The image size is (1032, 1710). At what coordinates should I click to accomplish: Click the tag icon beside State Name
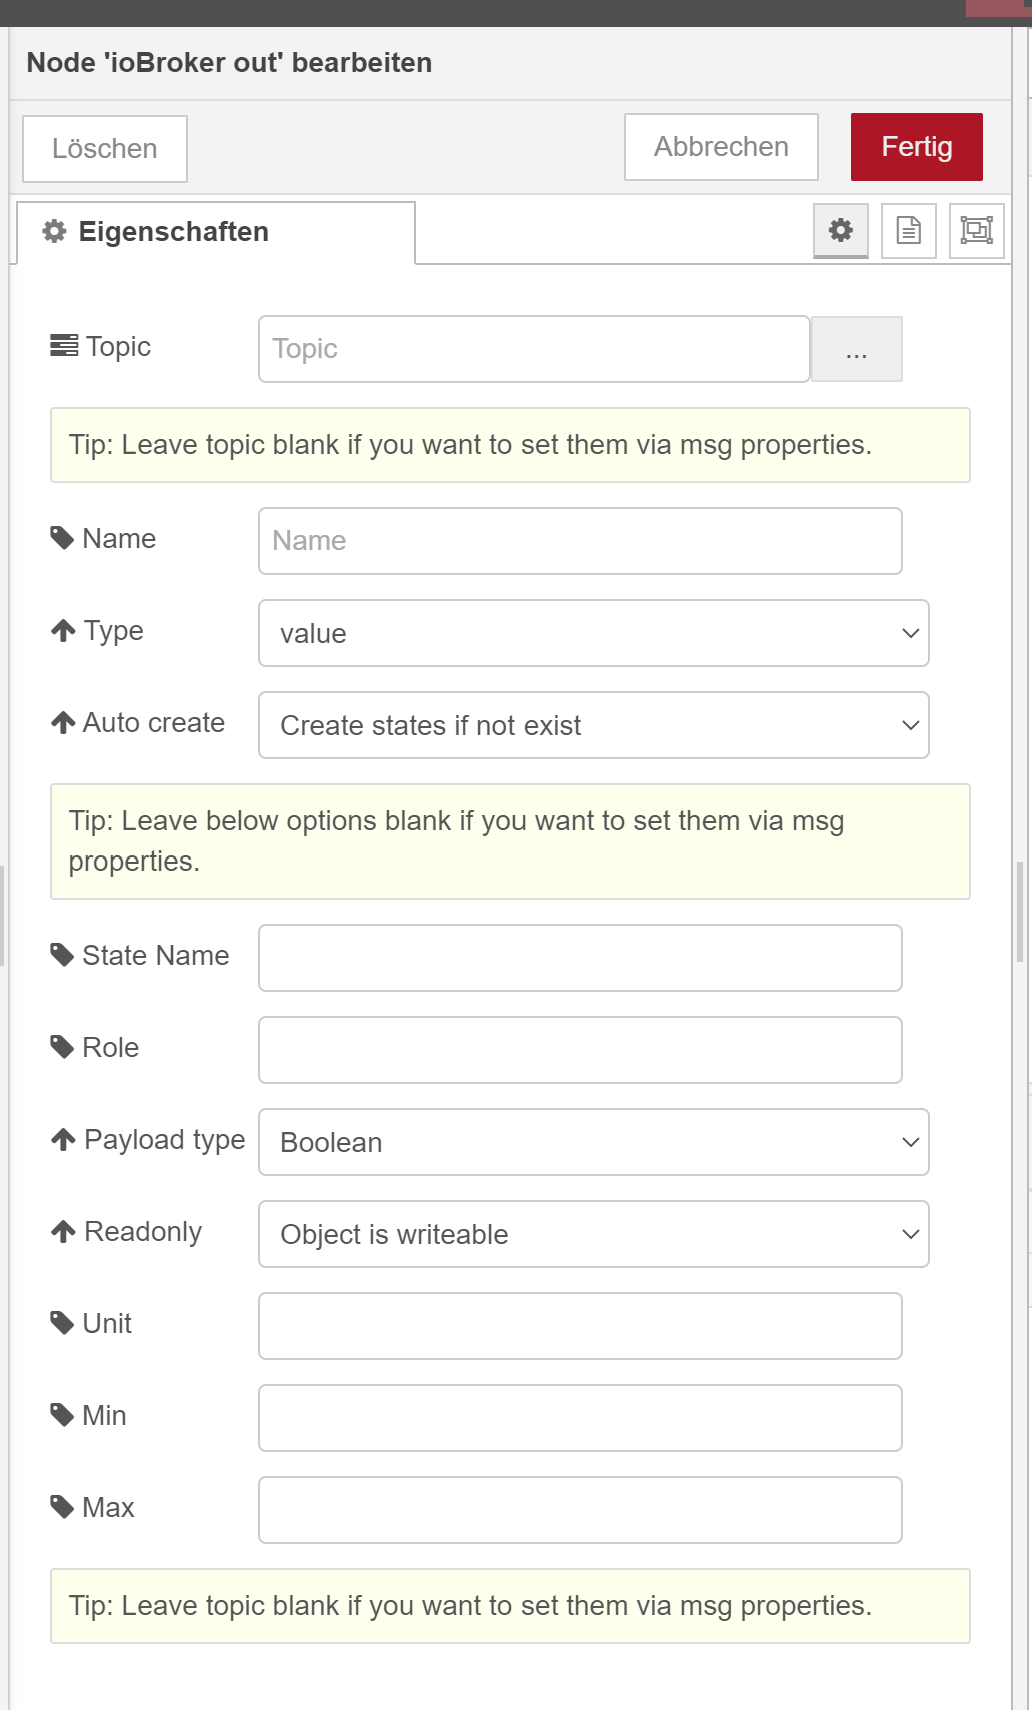point(62,955)
